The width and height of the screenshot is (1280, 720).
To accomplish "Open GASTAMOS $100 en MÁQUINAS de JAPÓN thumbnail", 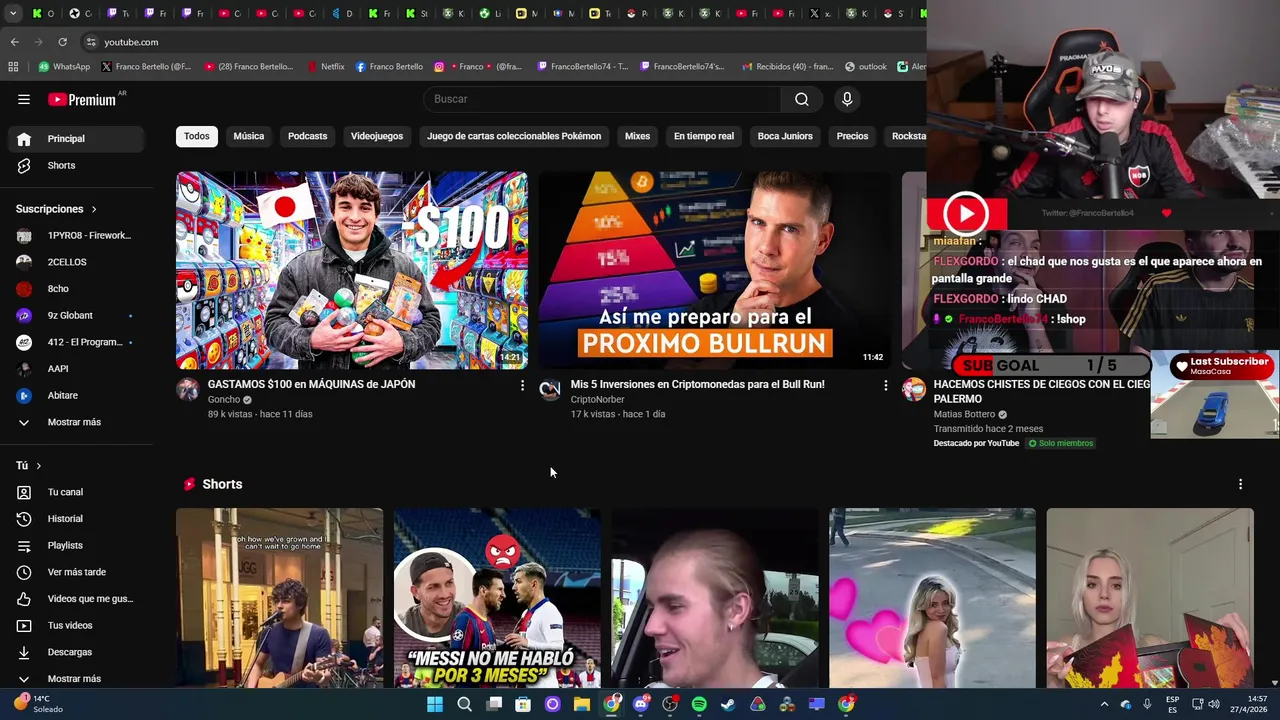I will click(352, 271).
